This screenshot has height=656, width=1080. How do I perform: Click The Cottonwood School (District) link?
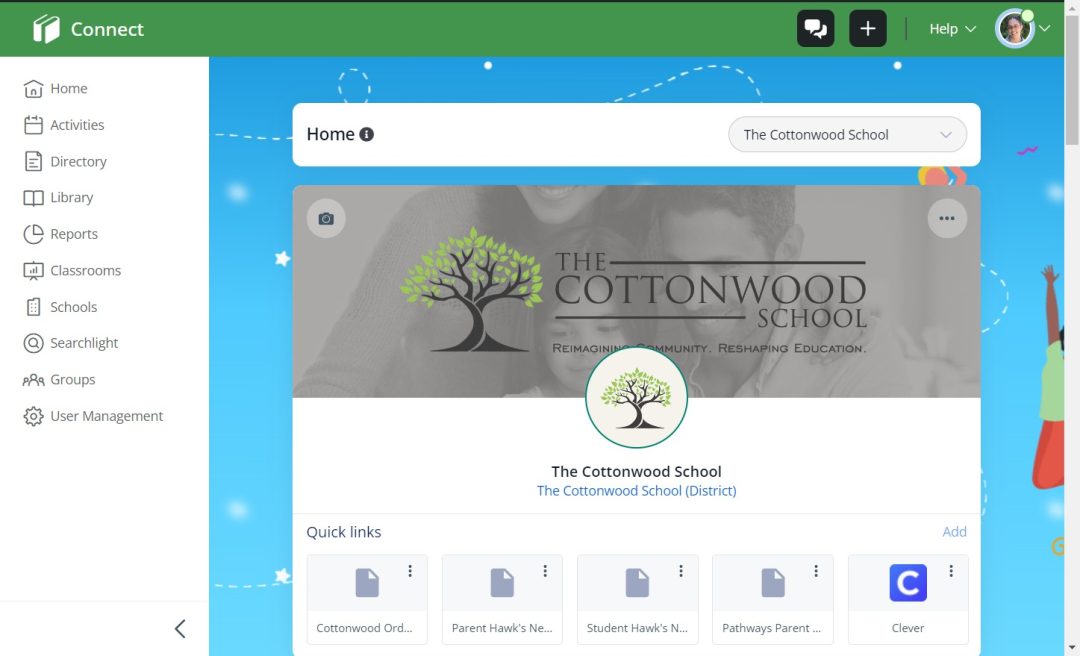(x=636, y=491)
